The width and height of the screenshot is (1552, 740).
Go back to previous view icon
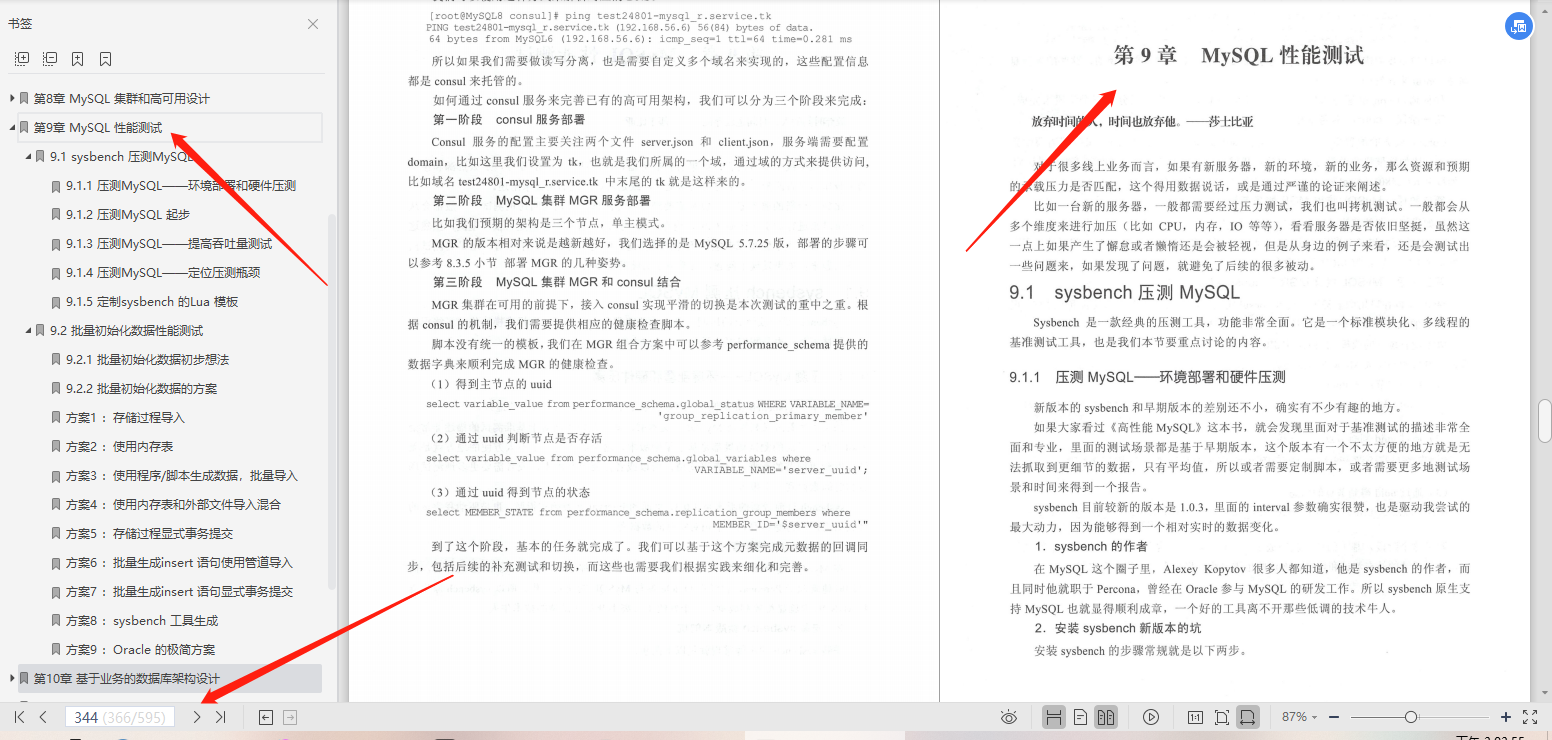tap(265, 717)
